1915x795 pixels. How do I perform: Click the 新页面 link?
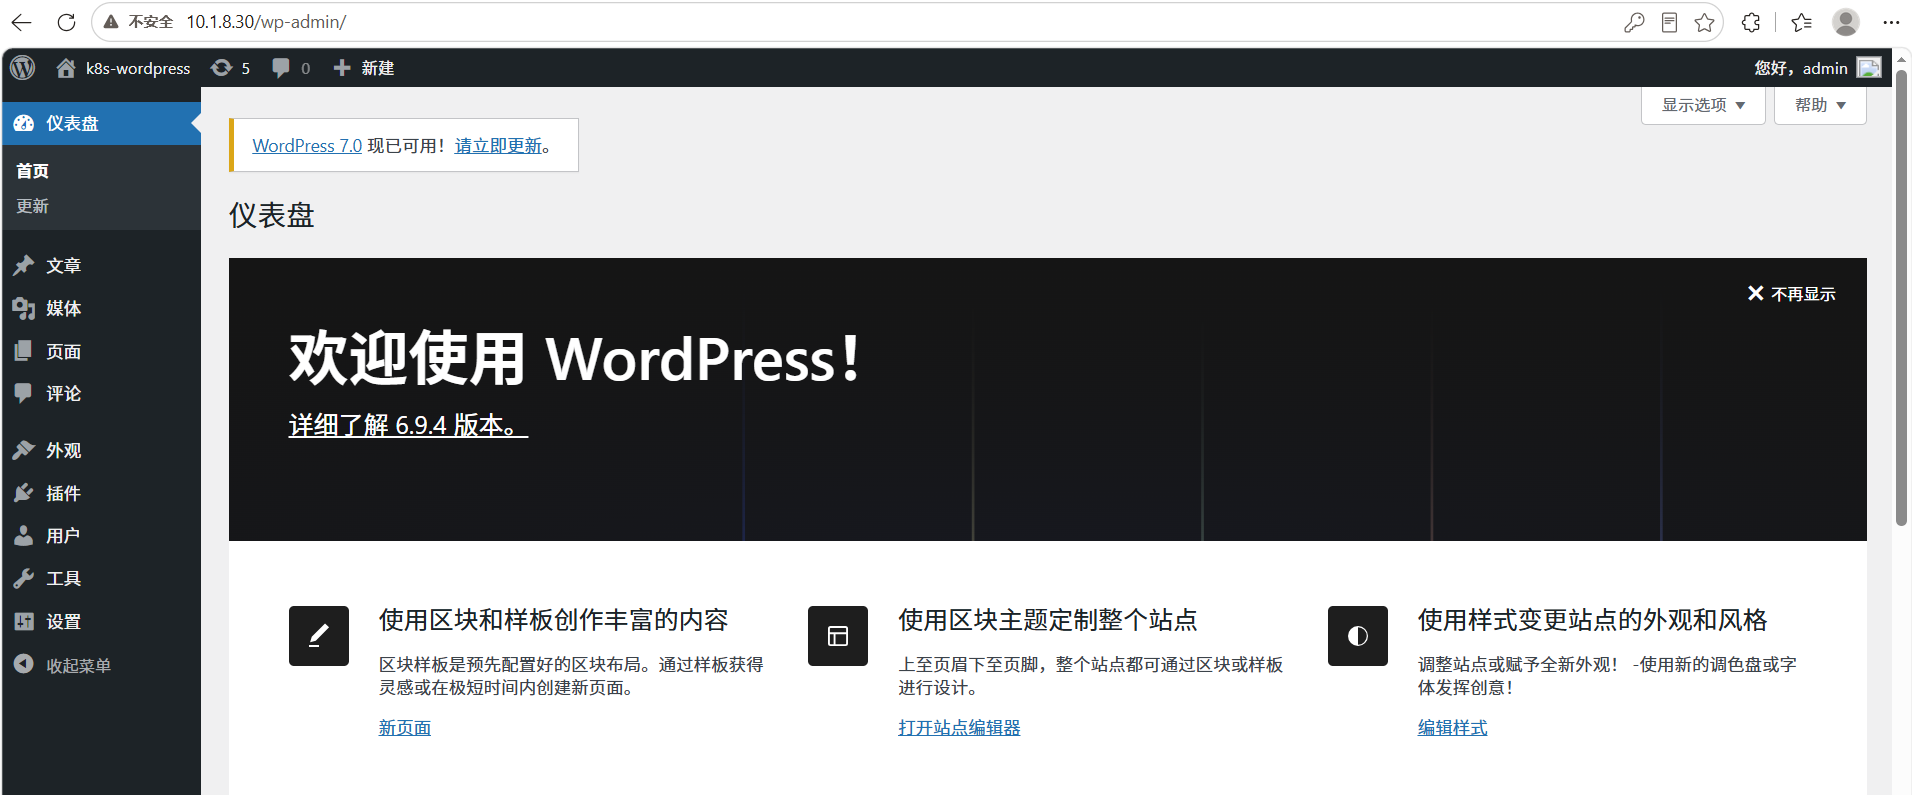[405, 728]
